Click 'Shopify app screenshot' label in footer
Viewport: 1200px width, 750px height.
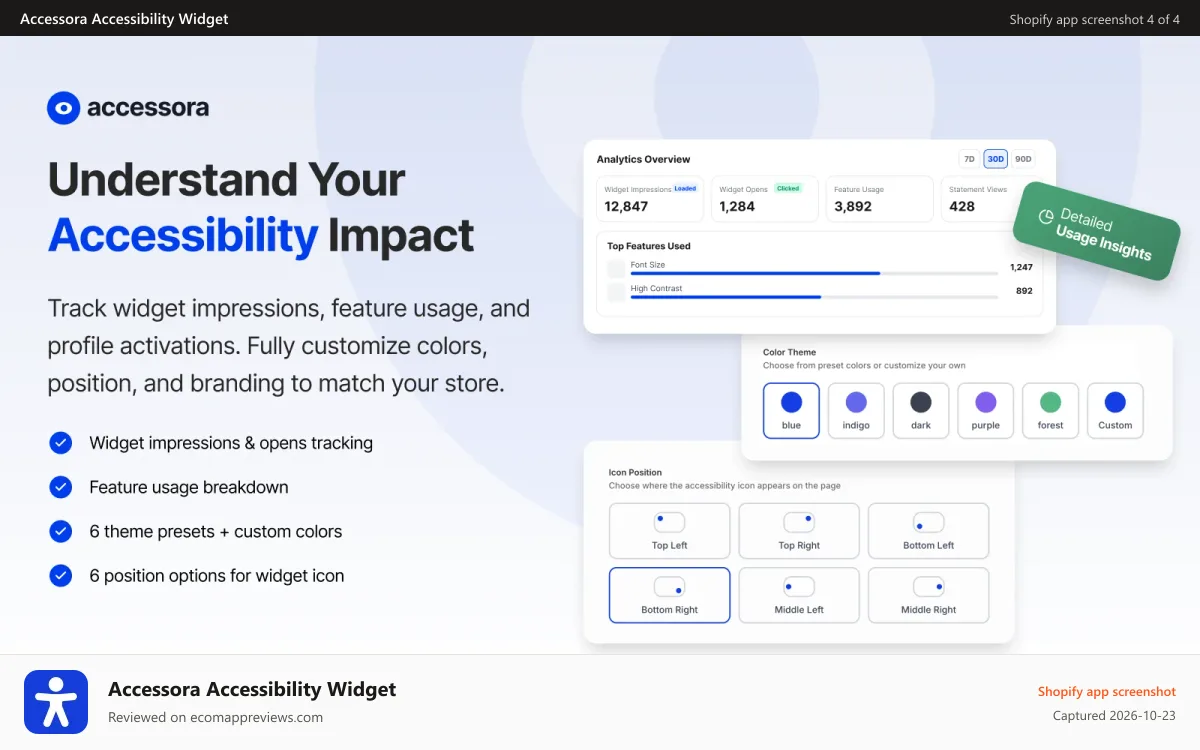1106,692
